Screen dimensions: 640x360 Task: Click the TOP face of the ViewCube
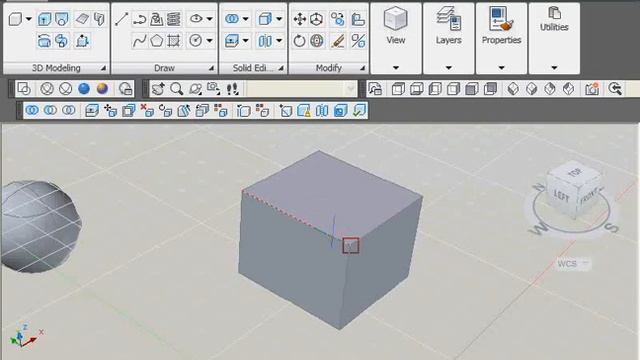coord(575,172)
